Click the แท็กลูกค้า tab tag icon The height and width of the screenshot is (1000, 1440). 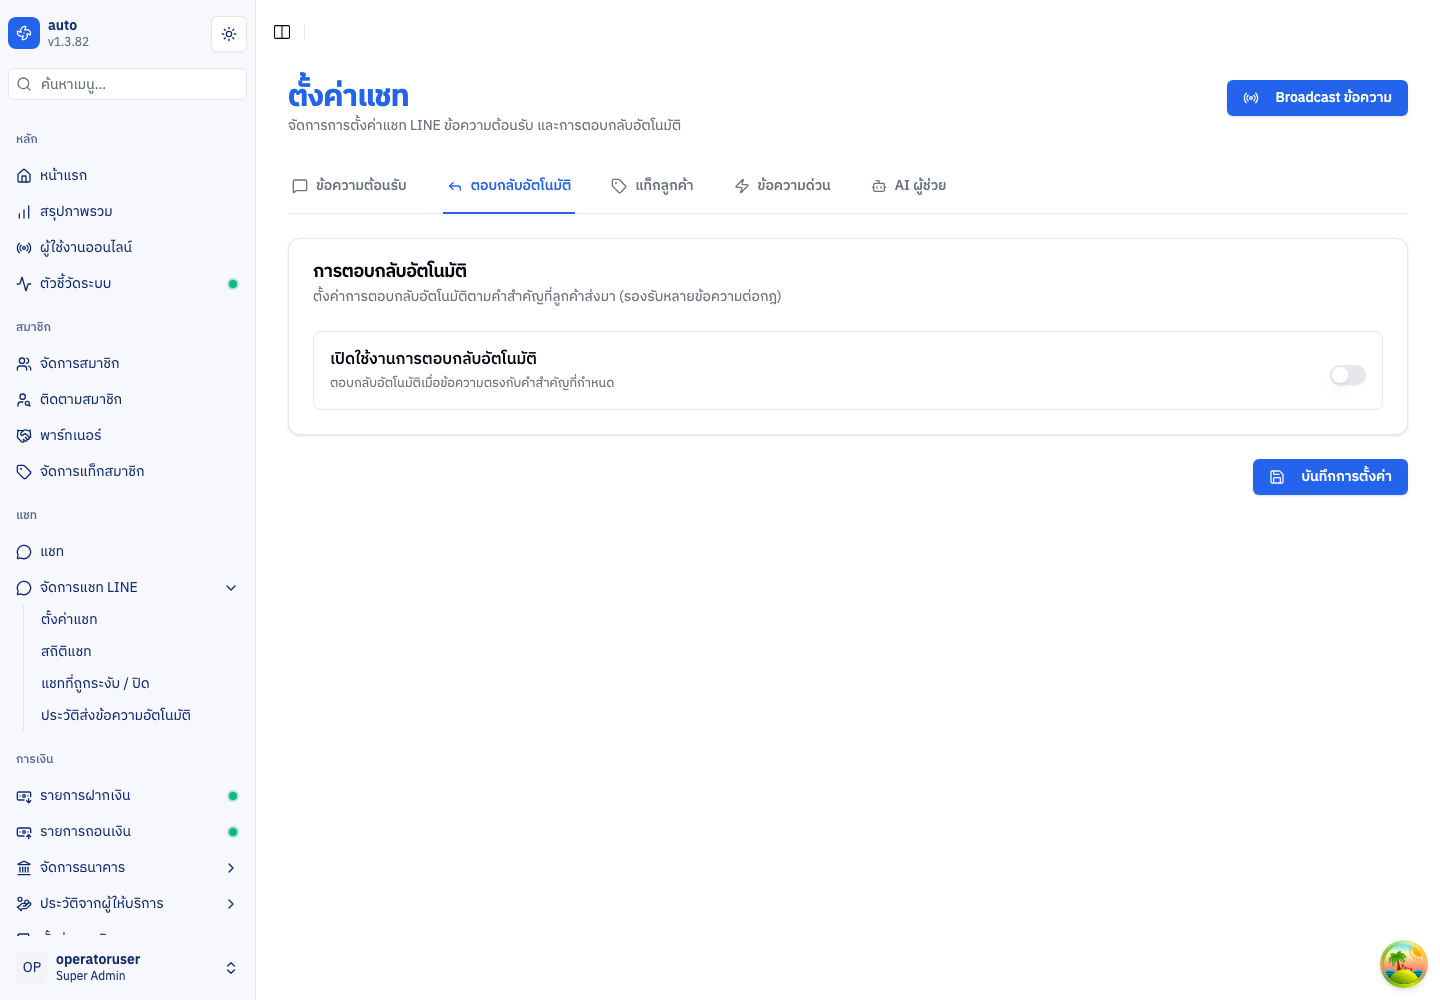pyautogui.click(x=619, y=186)
